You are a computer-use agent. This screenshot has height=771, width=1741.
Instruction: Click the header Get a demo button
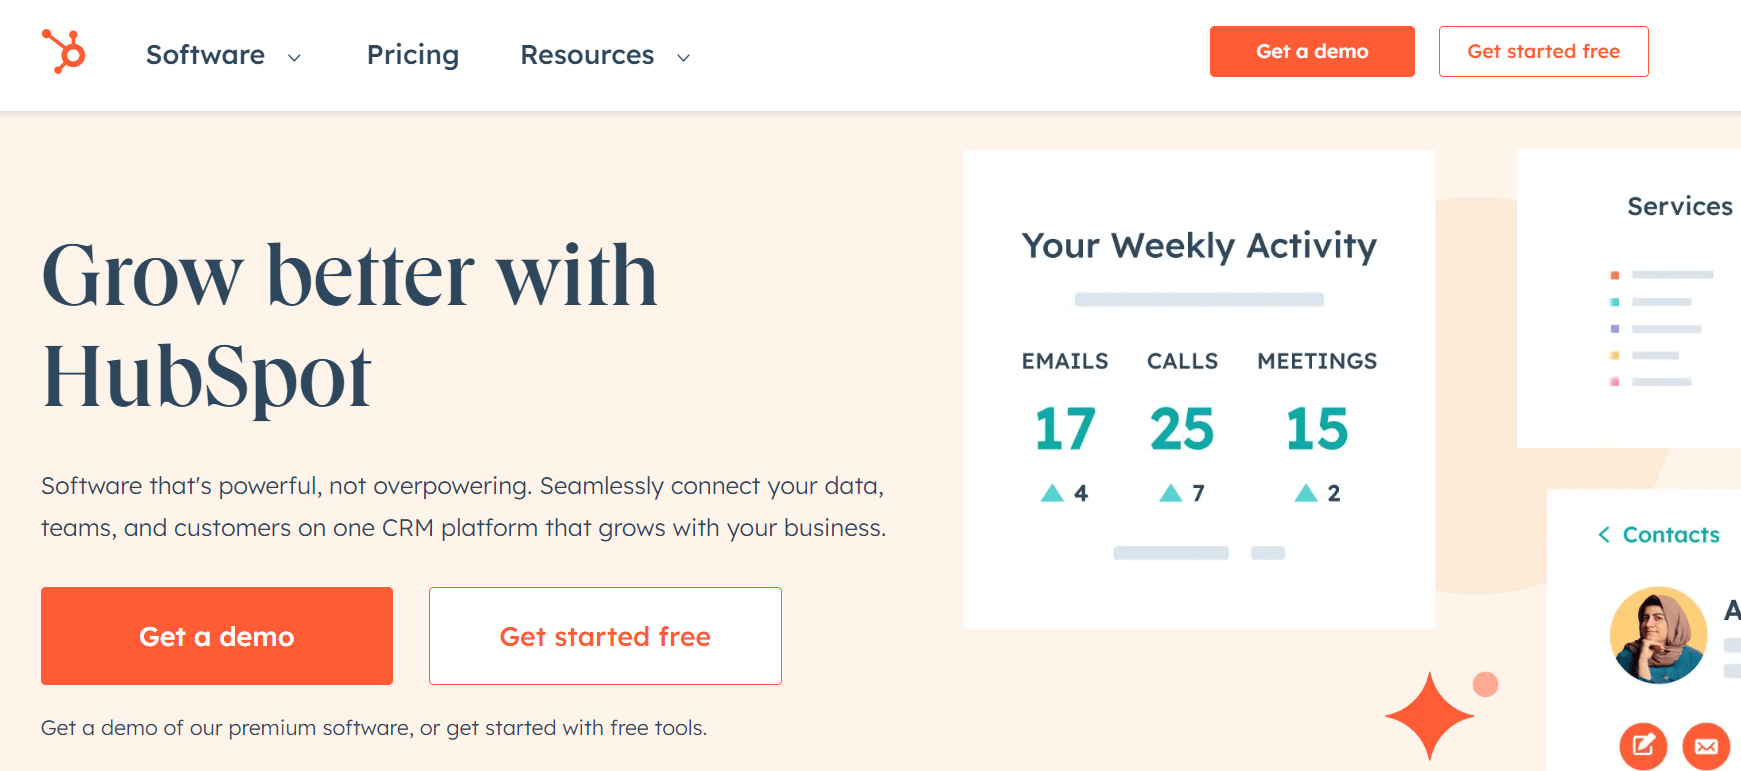(1312, 52)
